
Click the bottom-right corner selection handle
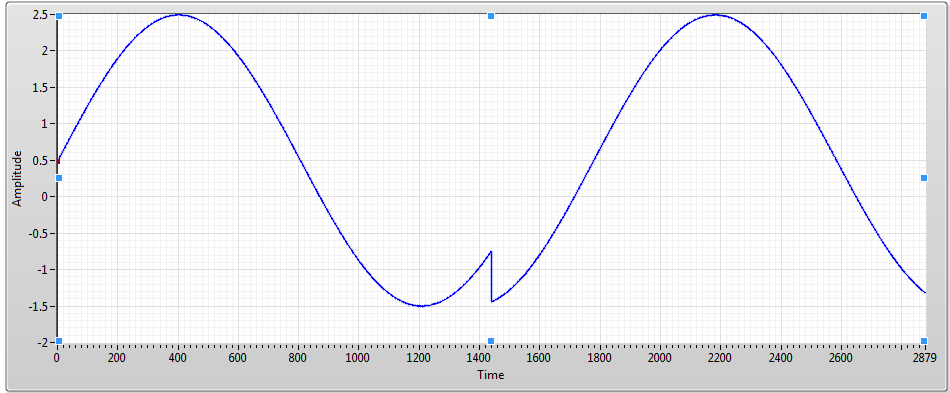point(924,341)
